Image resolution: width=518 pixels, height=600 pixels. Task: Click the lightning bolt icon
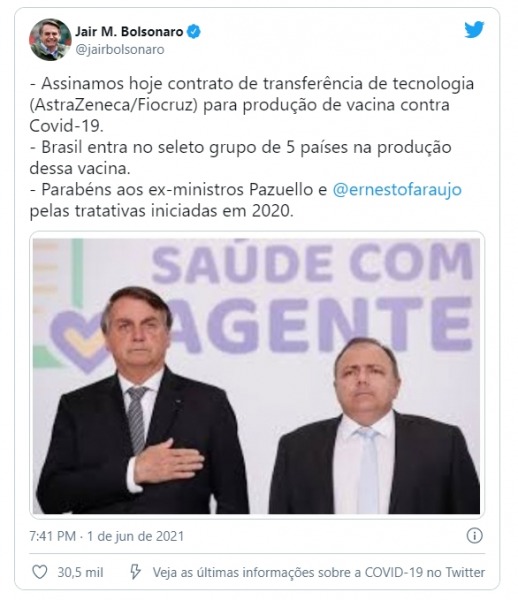coord(135,572)
